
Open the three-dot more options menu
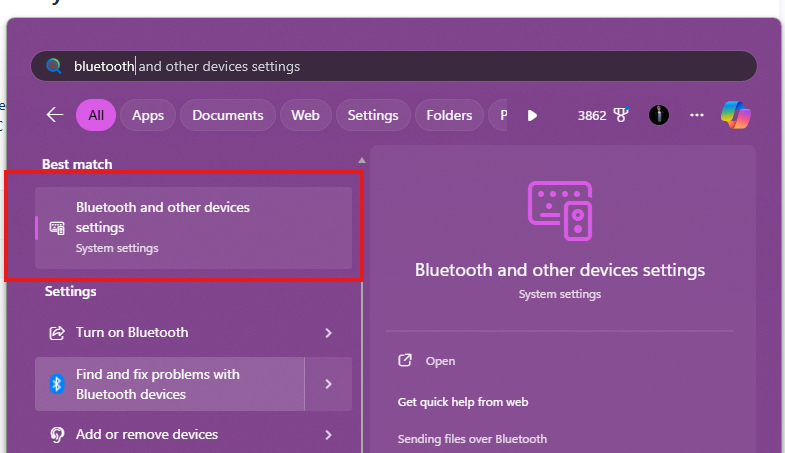click(697, 115)
